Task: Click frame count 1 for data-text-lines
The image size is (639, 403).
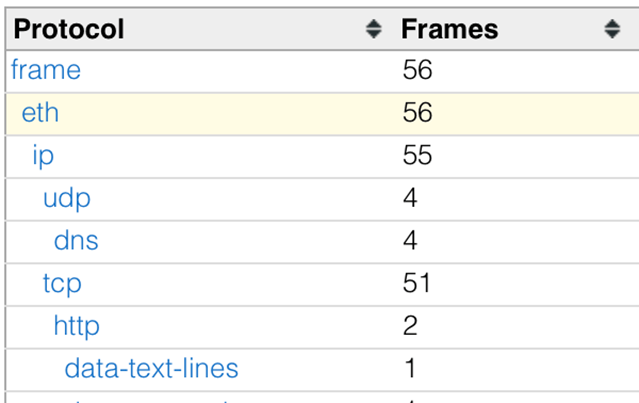Action: pos(410,368)
